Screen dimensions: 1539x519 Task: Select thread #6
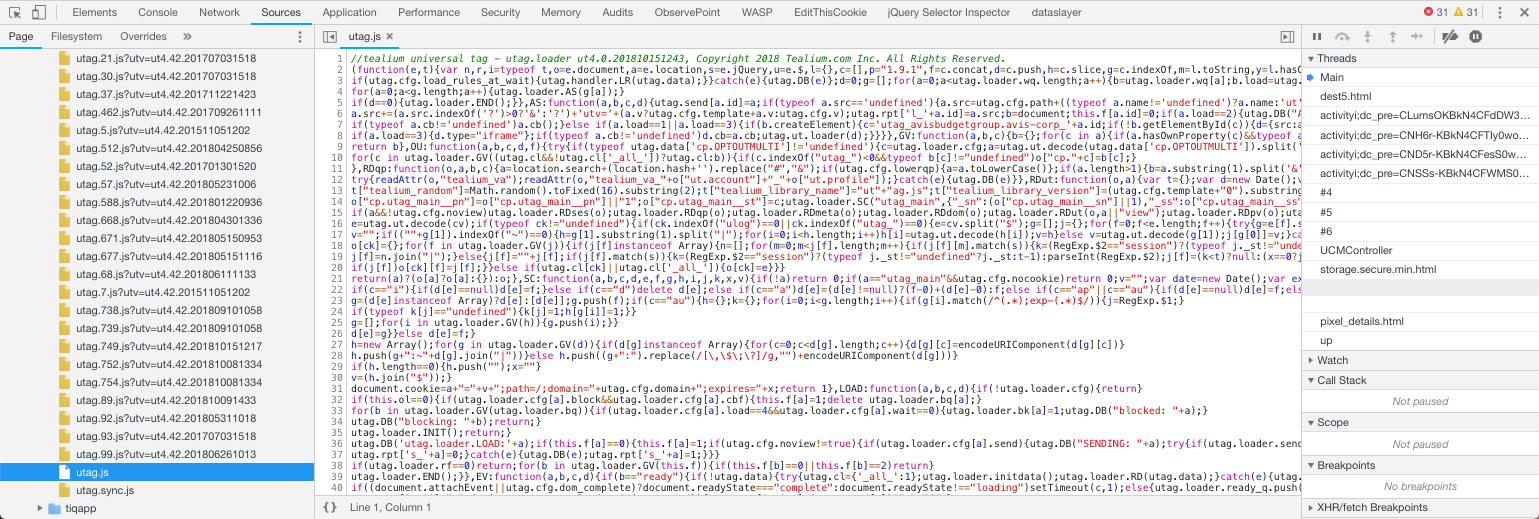(1420, 231)
